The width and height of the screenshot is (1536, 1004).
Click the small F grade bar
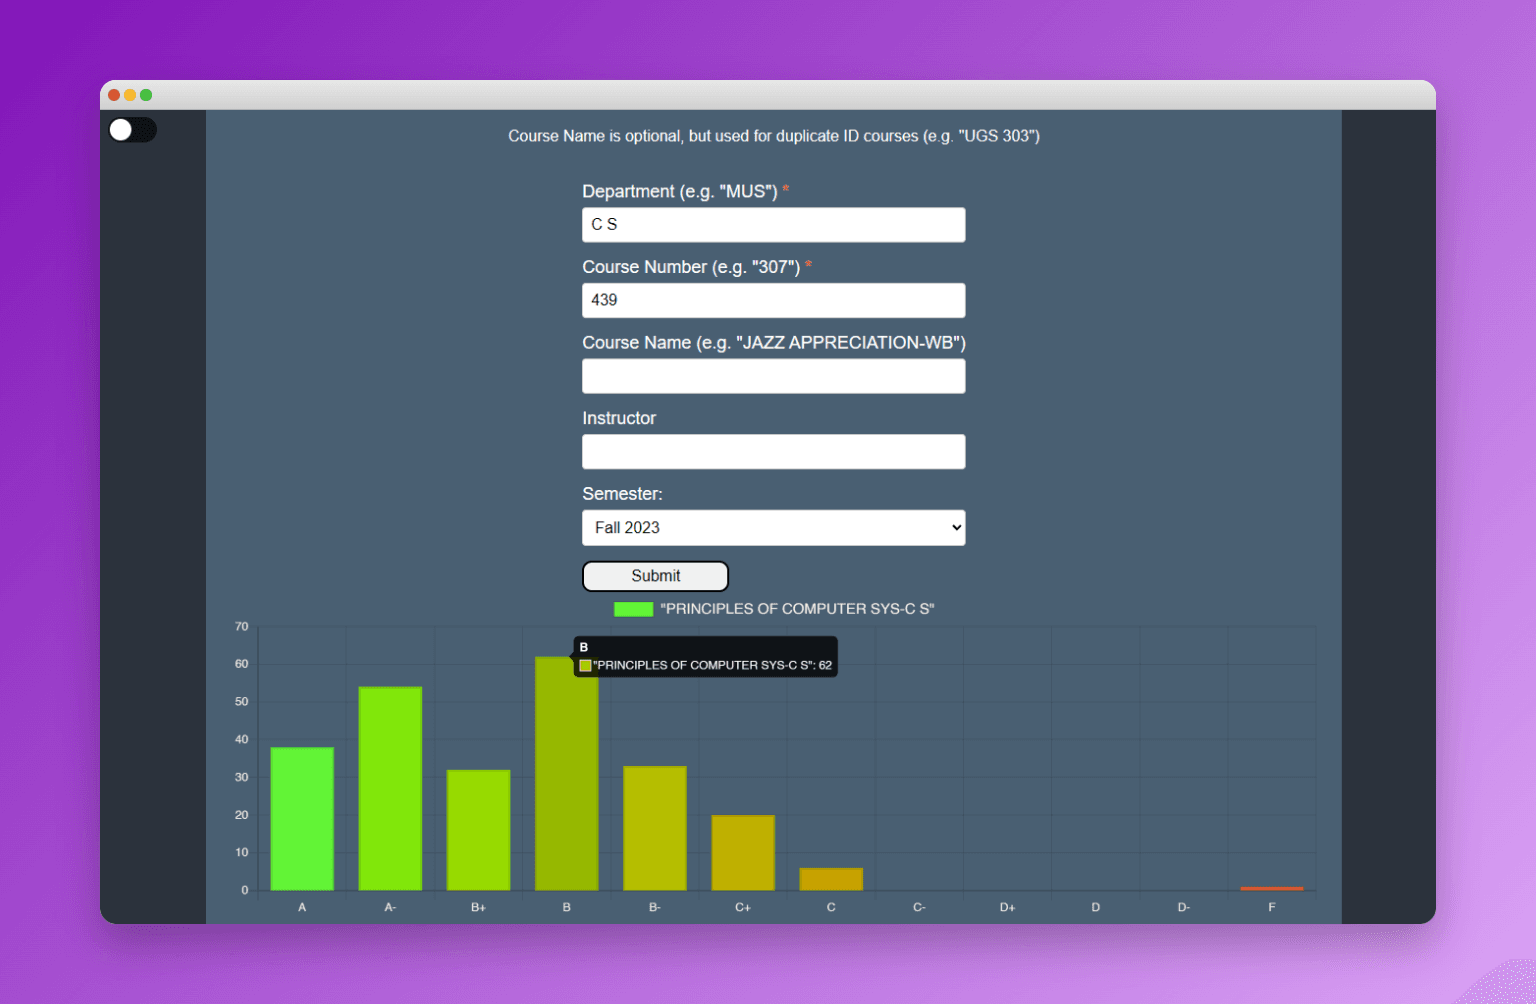pos(1271,888)
